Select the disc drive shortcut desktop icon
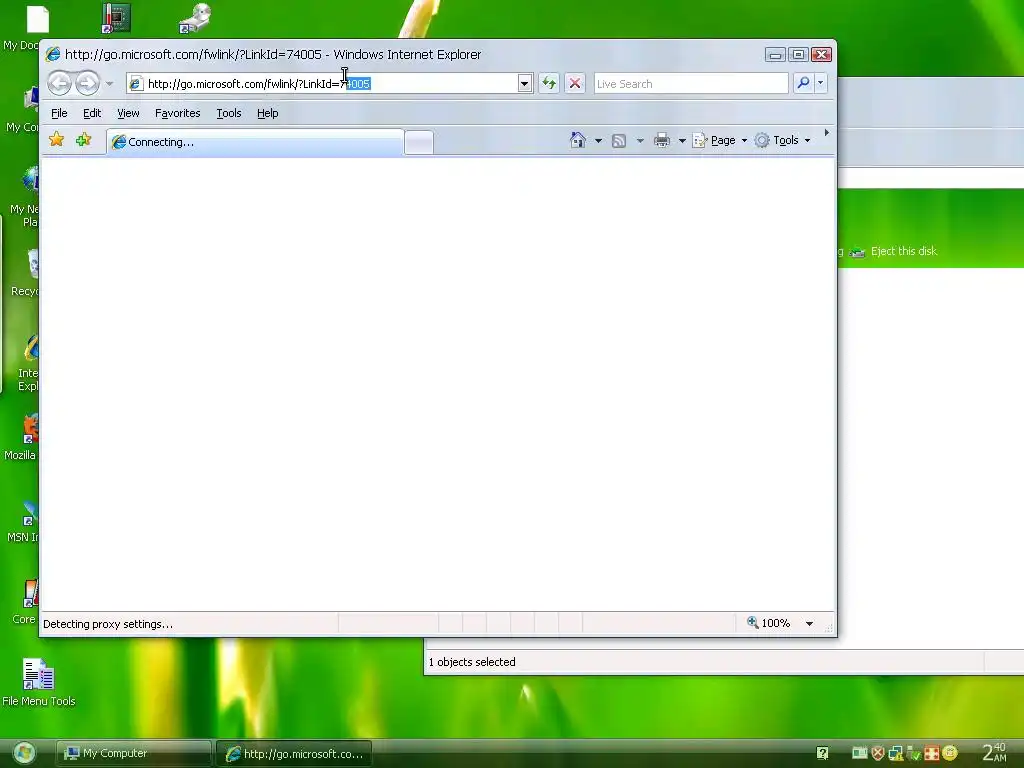1024x768 pixels. pos(195,18)
